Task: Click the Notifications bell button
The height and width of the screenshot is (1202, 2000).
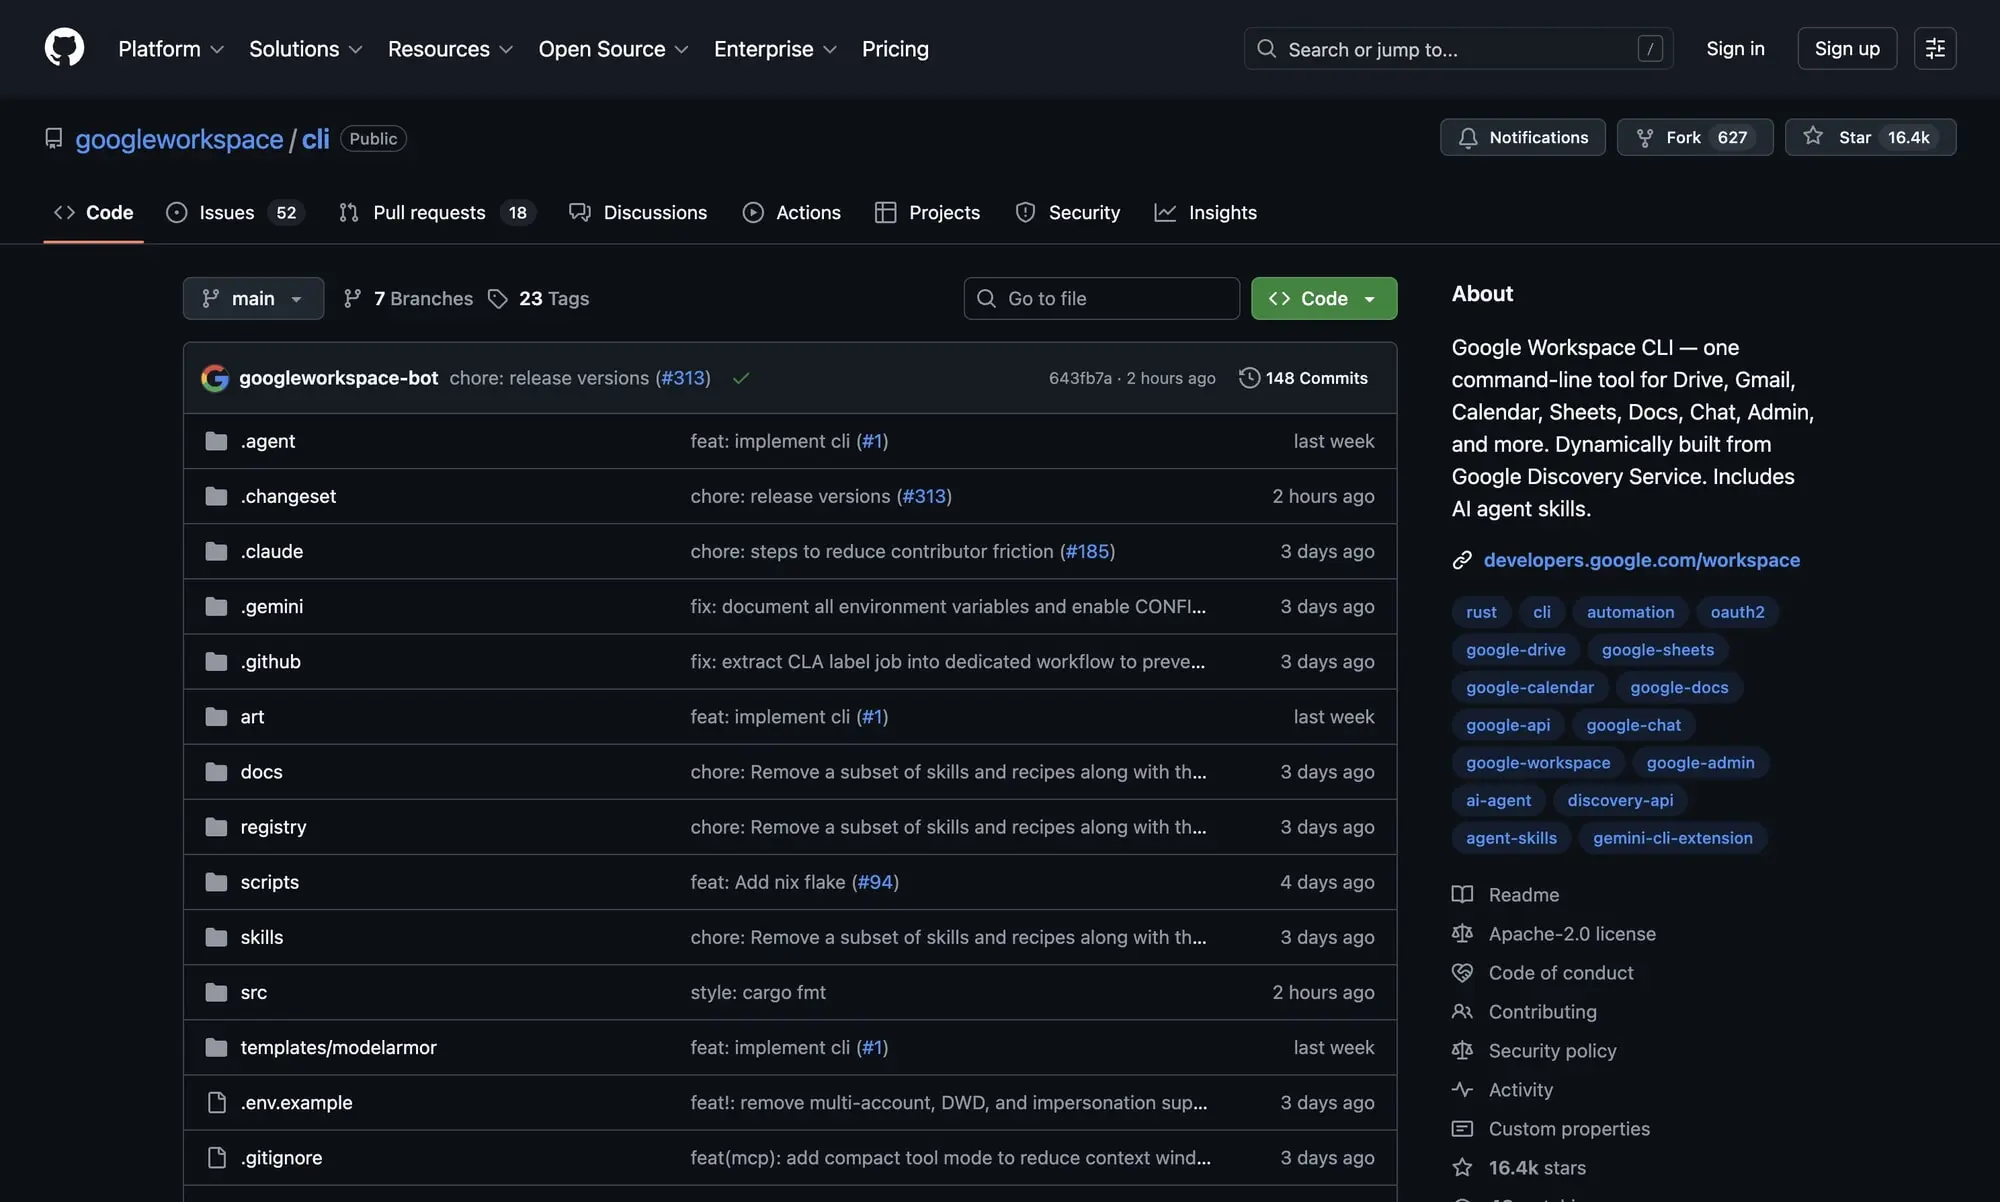Action: (x=1522, y=137)
